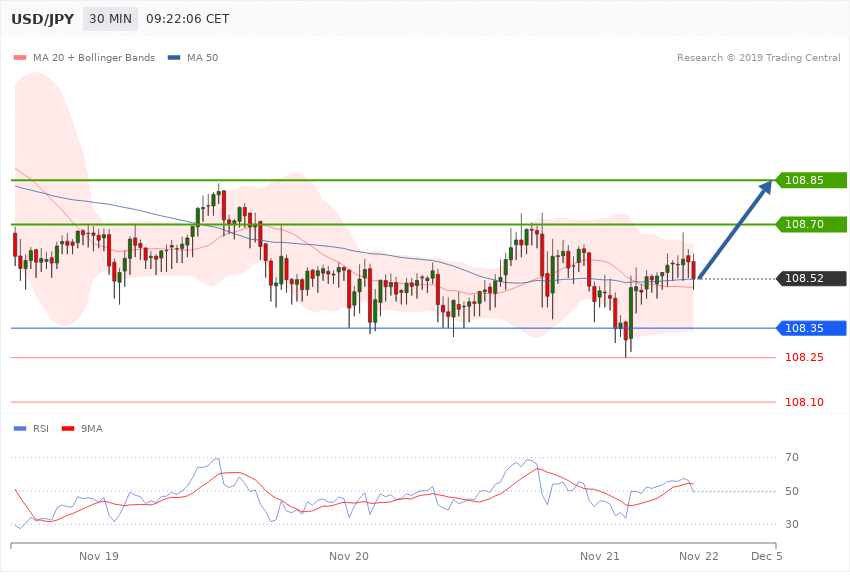850x576 pixels.
Task: Click the MA 20 + Bollinger Bands legend label
Action: pos(94,57)
